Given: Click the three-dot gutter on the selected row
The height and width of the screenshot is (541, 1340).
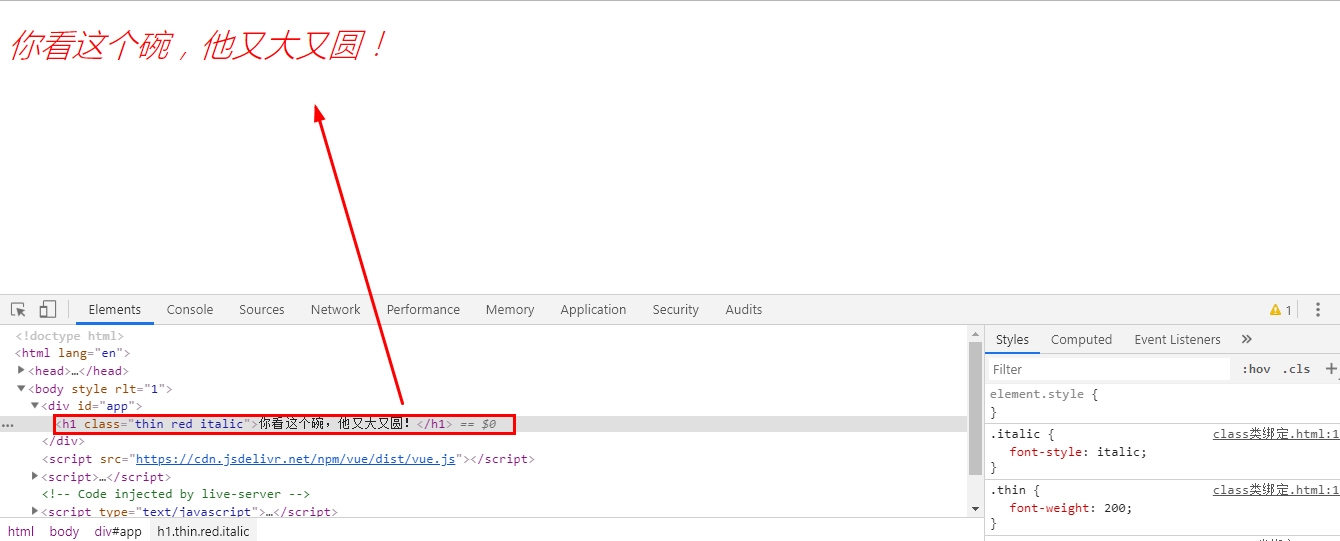Looking at the screenshot, I should point(8,425).
